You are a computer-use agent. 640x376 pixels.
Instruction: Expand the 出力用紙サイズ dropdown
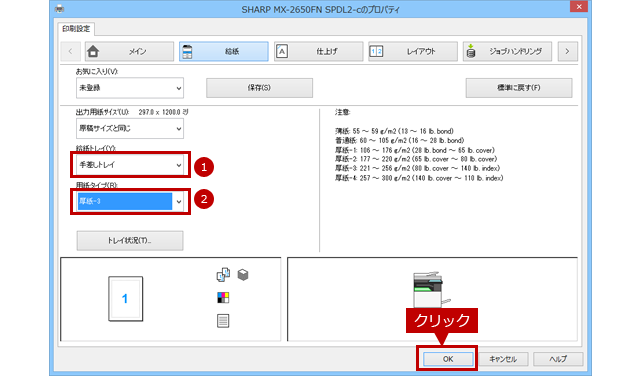point(130,129)
